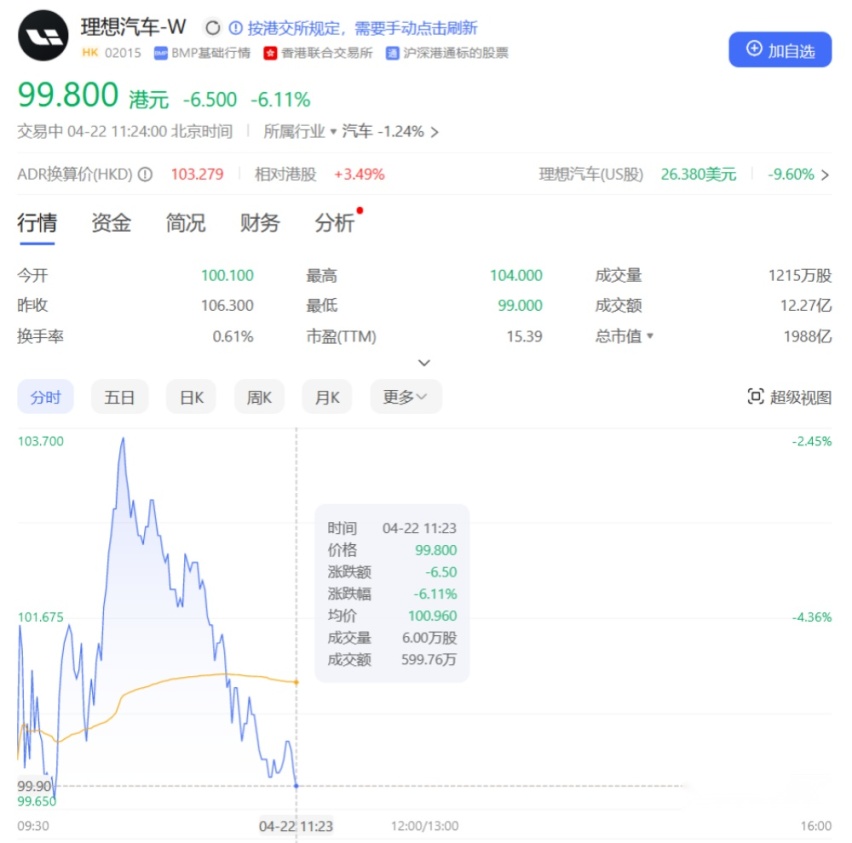Click the 总市值 value 1988亿
The height and width of the screenshot is (843, 852).
coord(807,336)
